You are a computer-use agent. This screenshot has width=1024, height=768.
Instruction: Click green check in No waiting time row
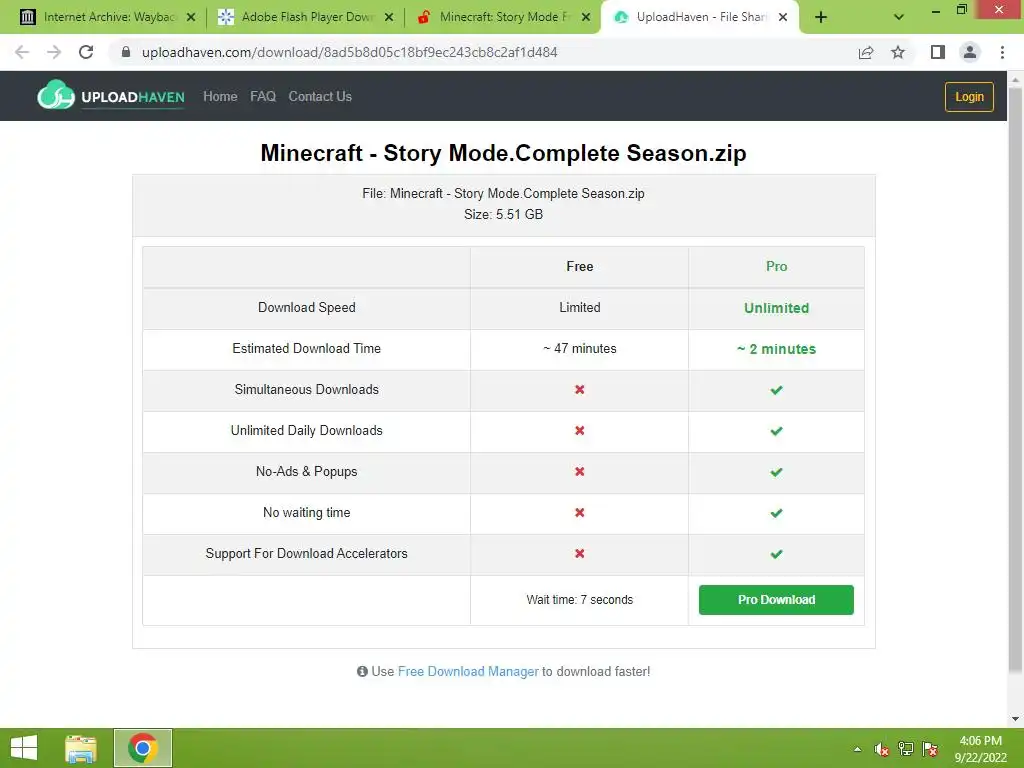(776, 513)
